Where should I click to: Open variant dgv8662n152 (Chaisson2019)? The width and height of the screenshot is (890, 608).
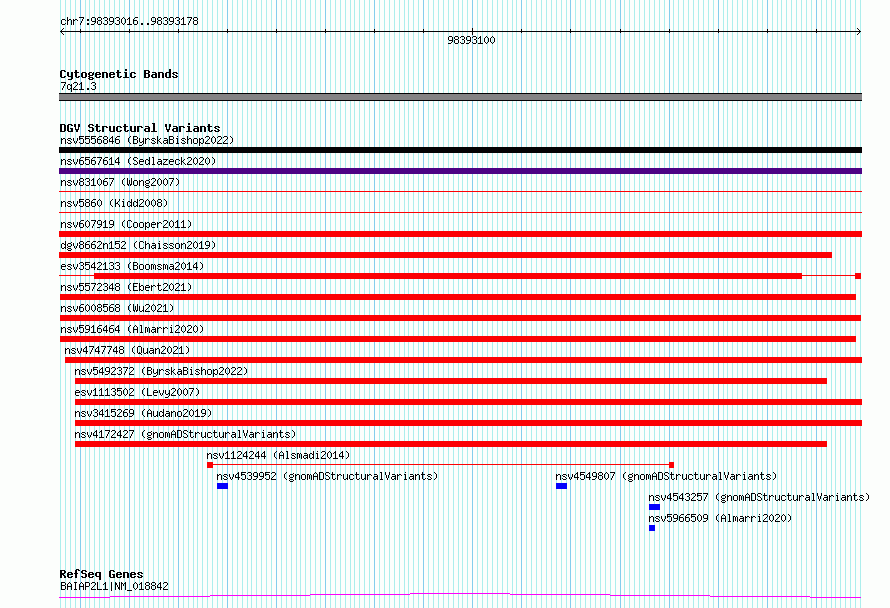tap(138, 245)
